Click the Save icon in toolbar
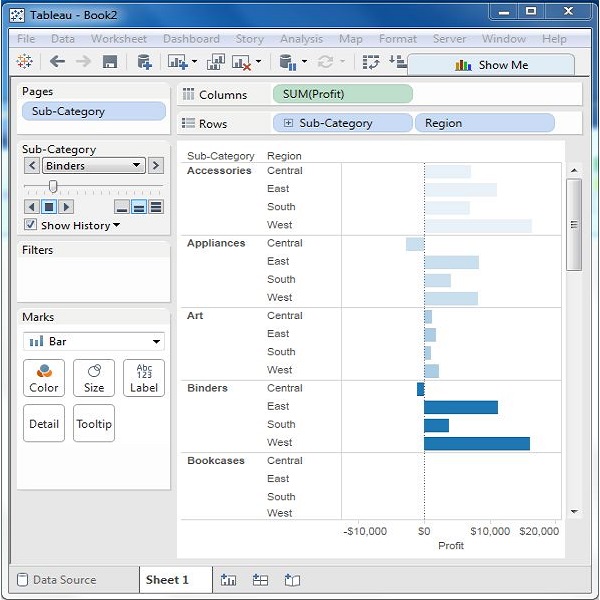The height and width of the screenshot is (600, 600). (x=110, y=62)
